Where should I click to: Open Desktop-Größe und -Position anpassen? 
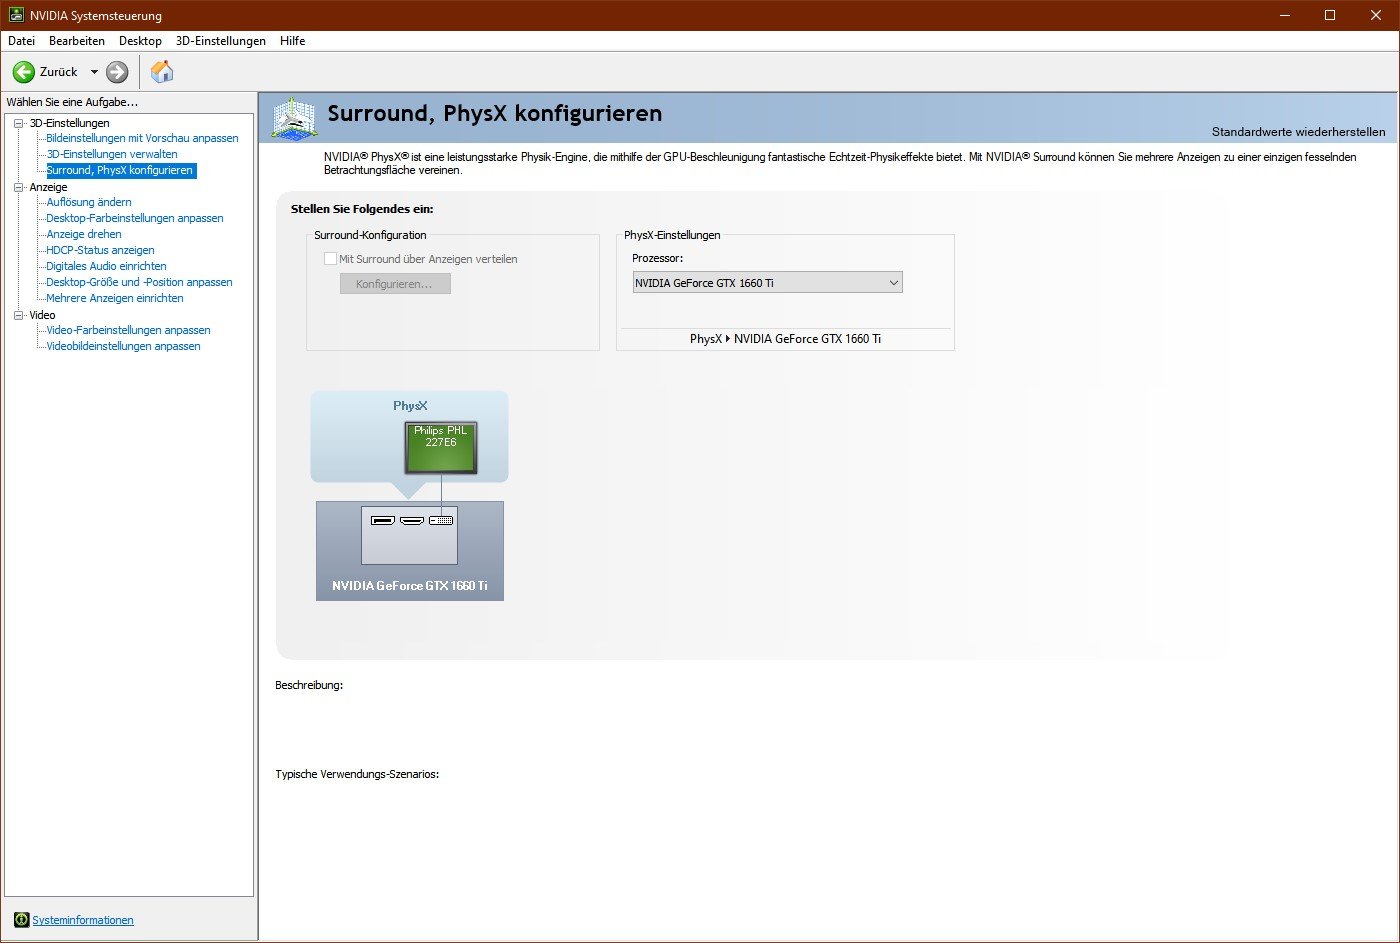coord(139,282)
